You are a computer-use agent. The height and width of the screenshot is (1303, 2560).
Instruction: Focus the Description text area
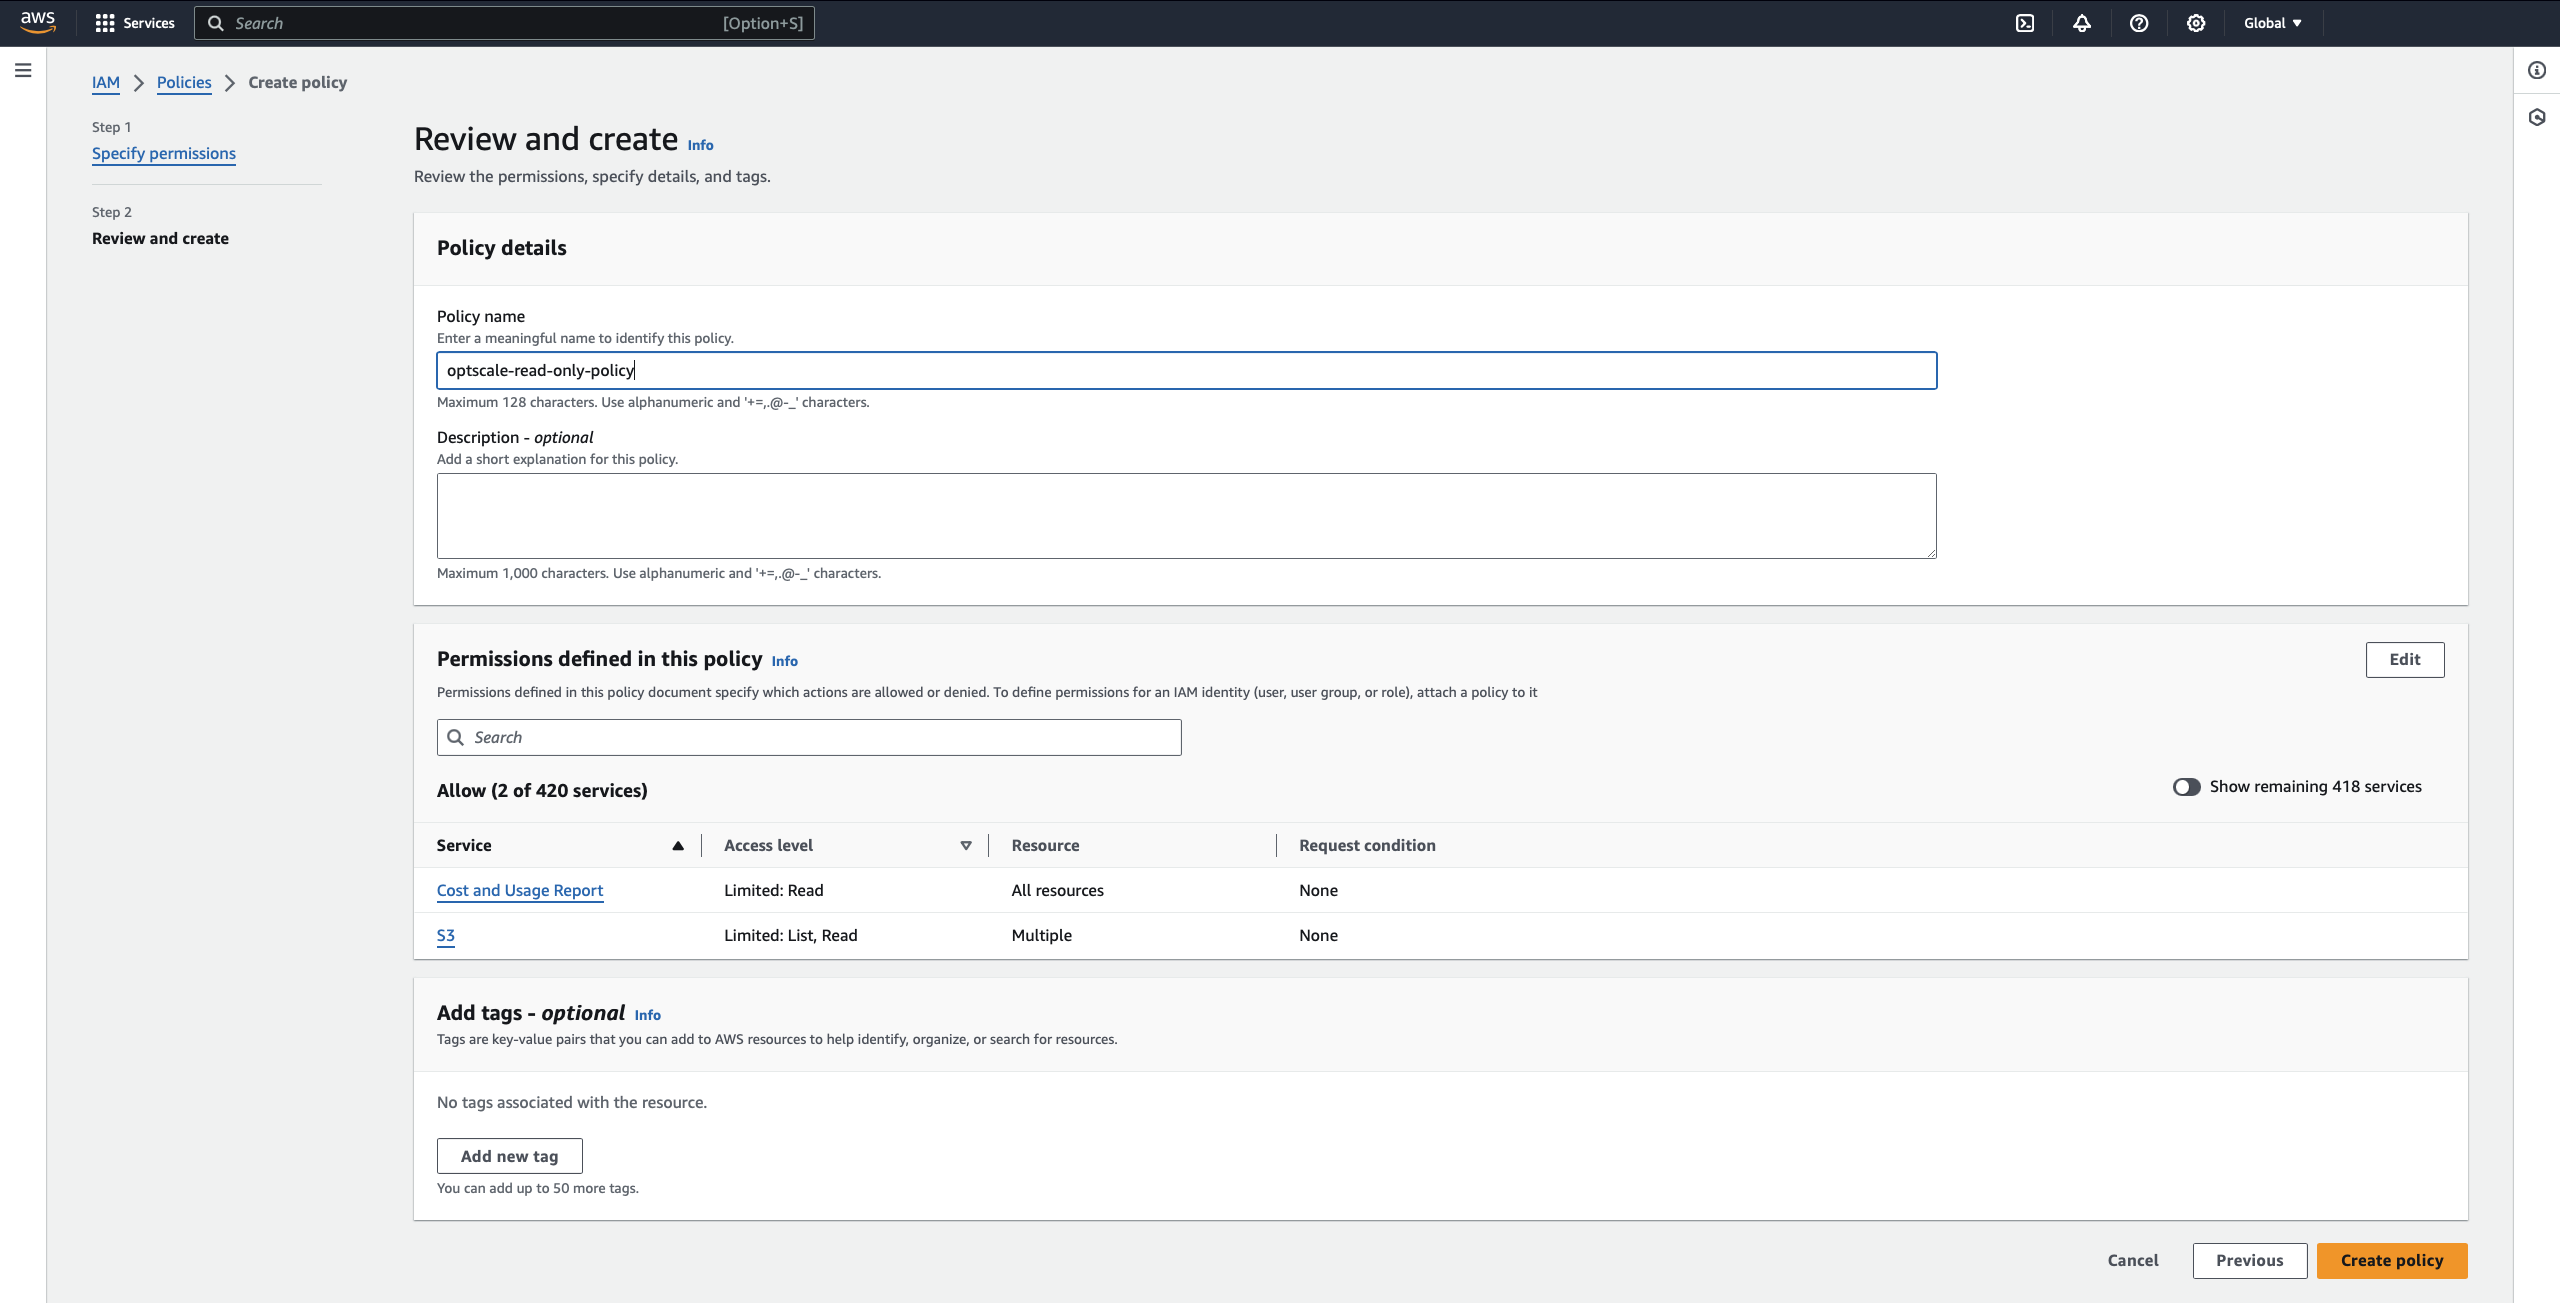tap(1186, 516)
